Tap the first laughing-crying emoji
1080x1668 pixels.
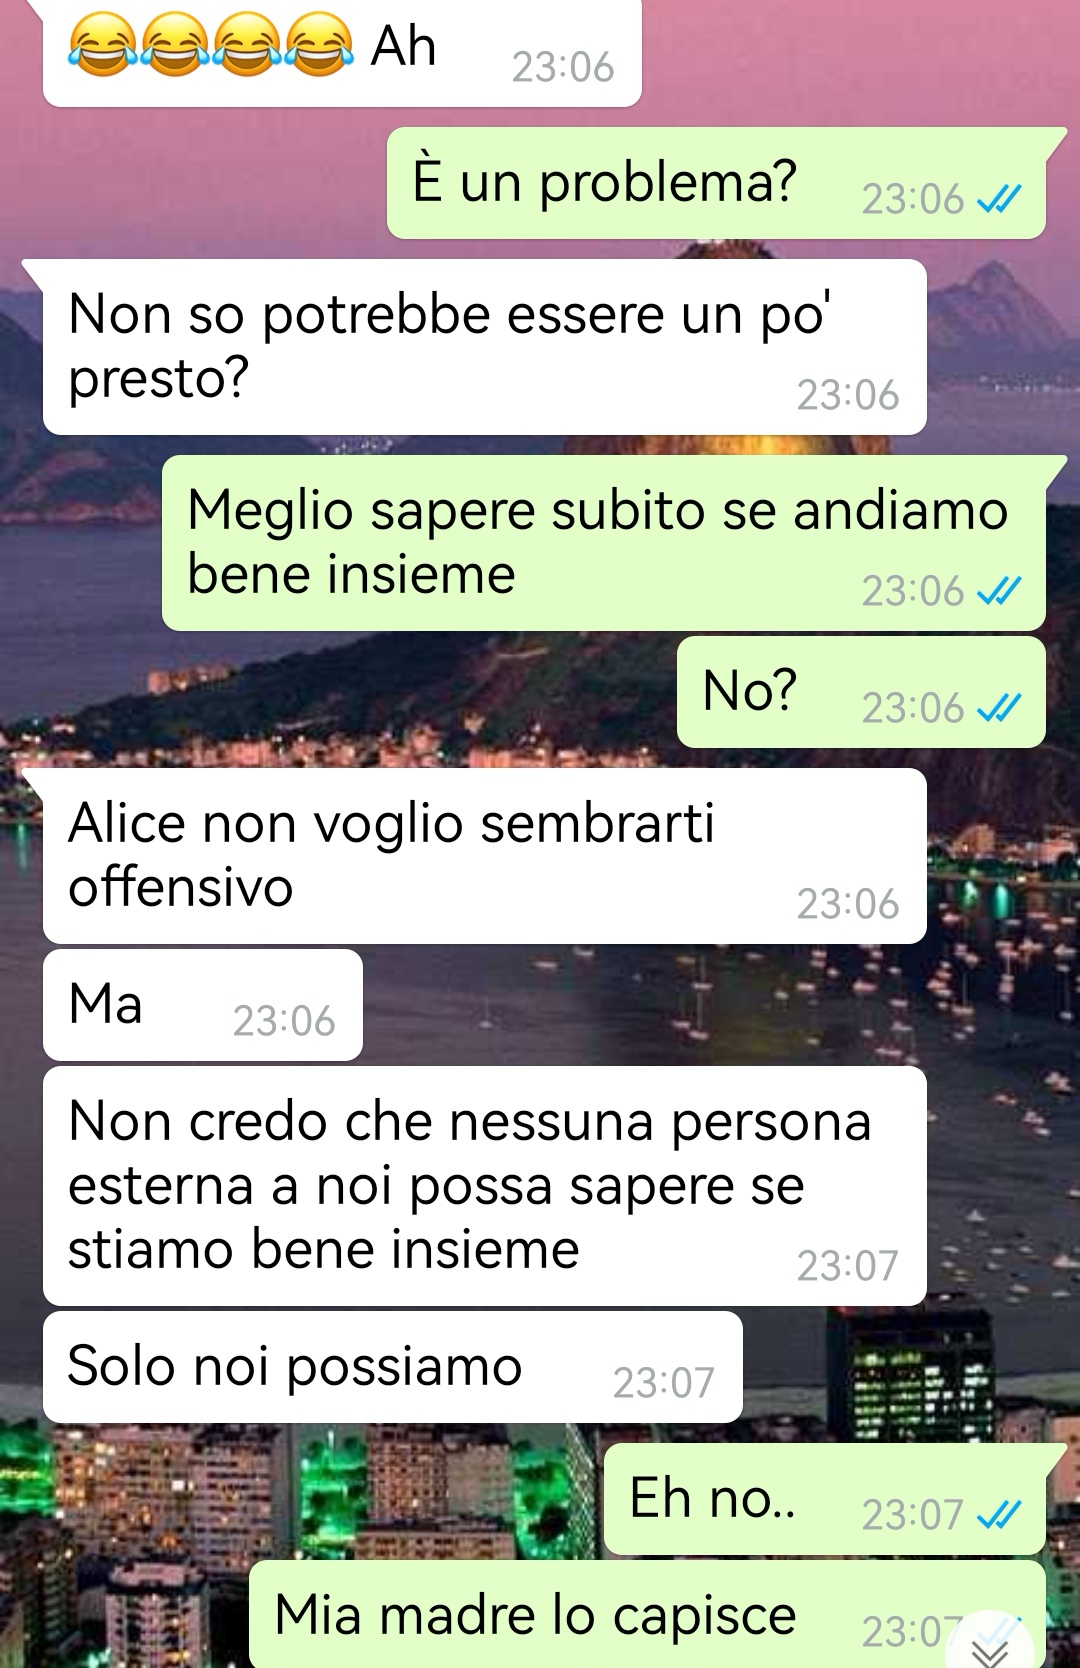click(103, 46)
